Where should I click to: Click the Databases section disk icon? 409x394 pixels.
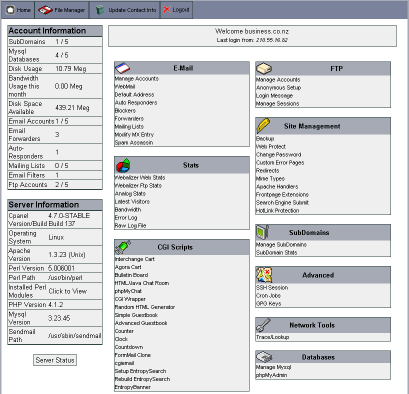coord(264,357)
